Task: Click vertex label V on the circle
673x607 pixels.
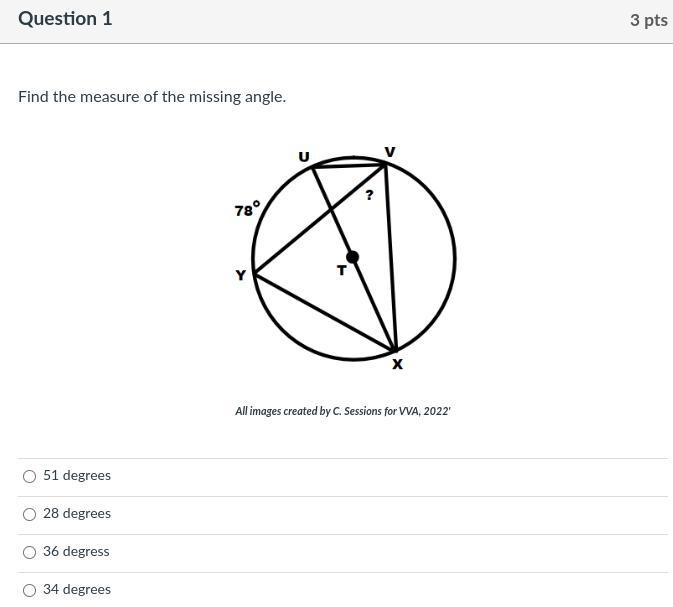Action: (390, 152)
